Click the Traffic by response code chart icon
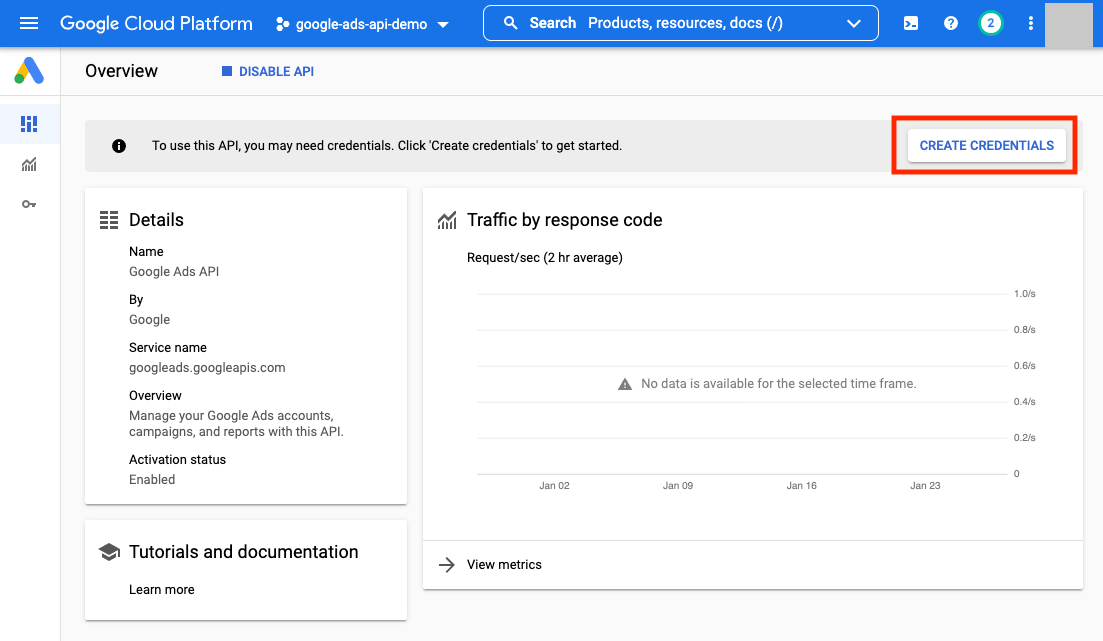This screenshot has height=641, width=1103. coord(447,220)
